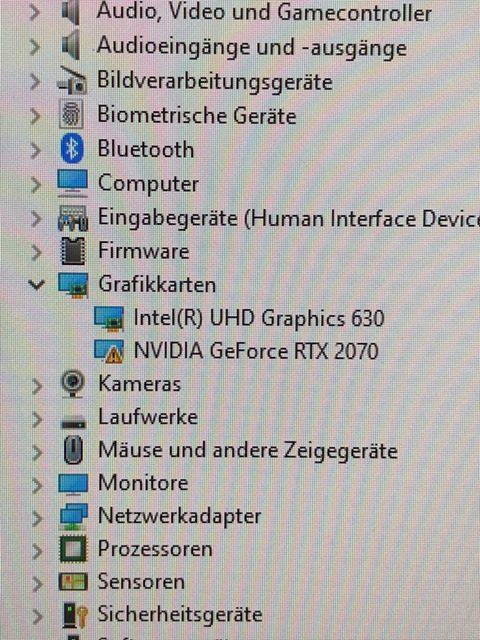Select Eingabegeräte (Human Interface Devices) label
This screenshot has height=640, width=480.
(289, 217)
